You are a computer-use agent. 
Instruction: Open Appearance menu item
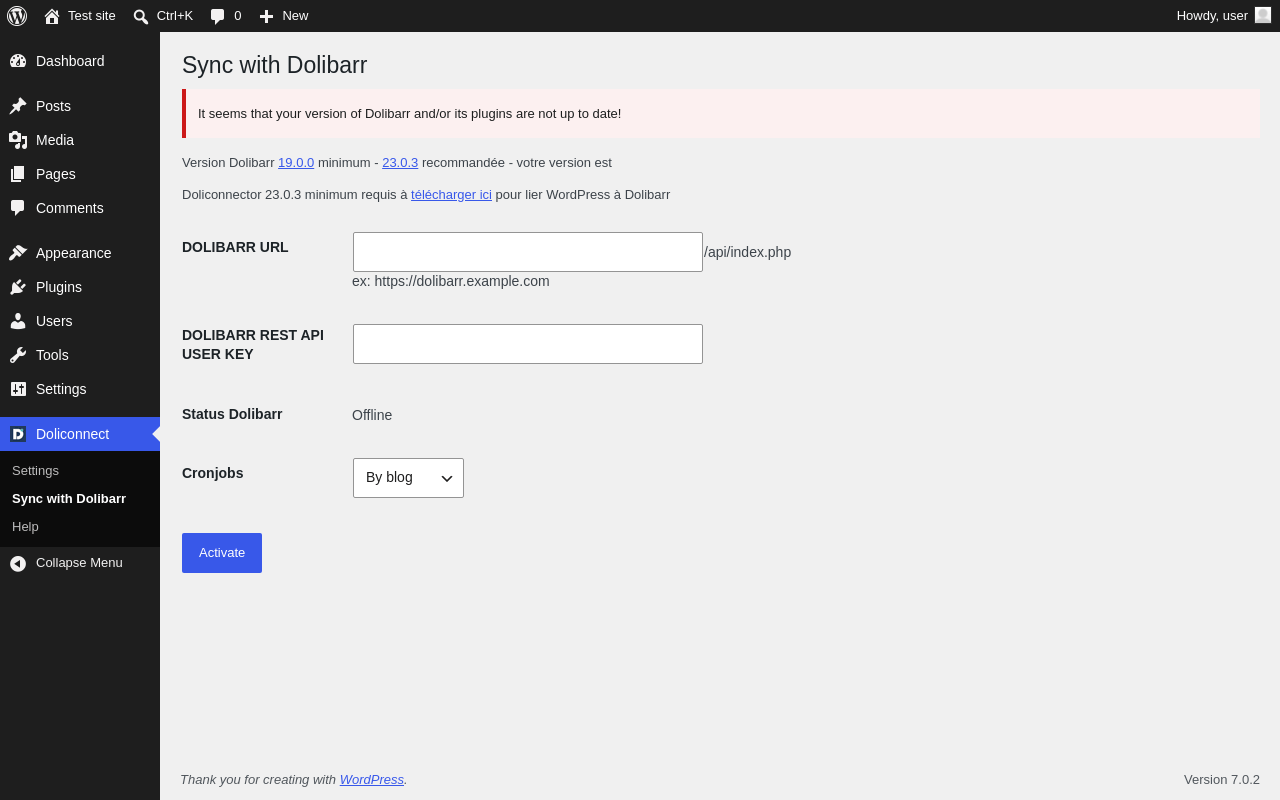[x=80, y=253]
